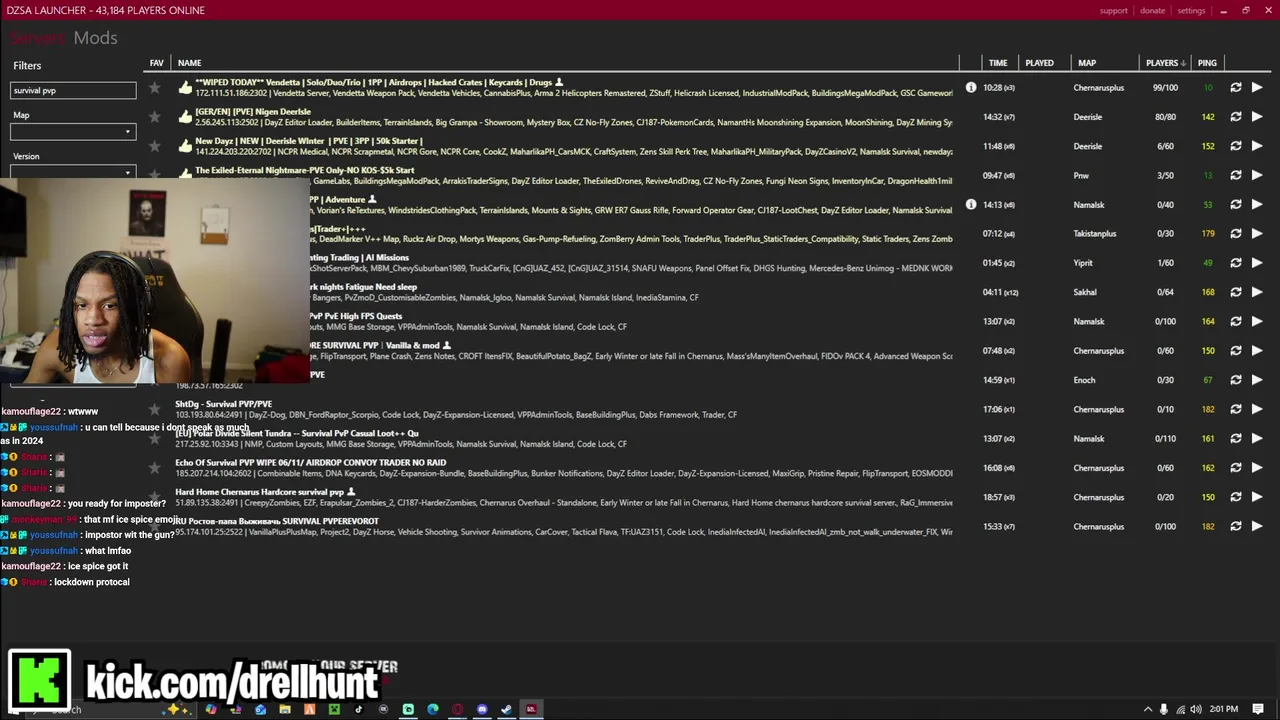Sort list by PING column header

1207,63
